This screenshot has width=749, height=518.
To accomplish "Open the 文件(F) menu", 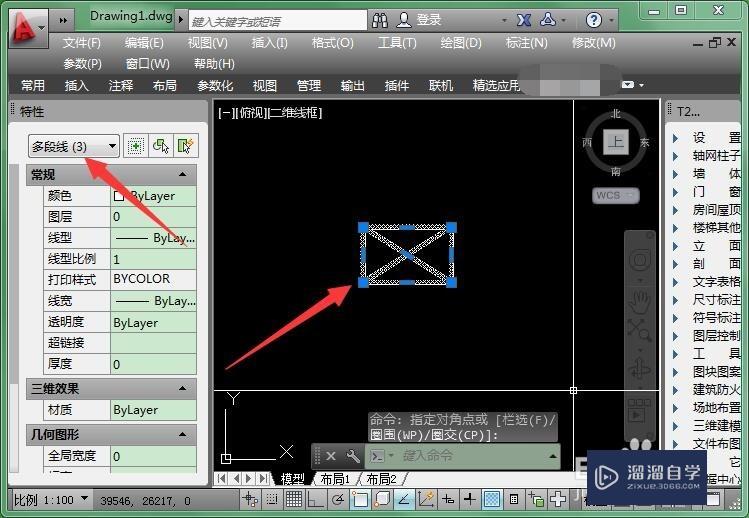I will 82,43.
